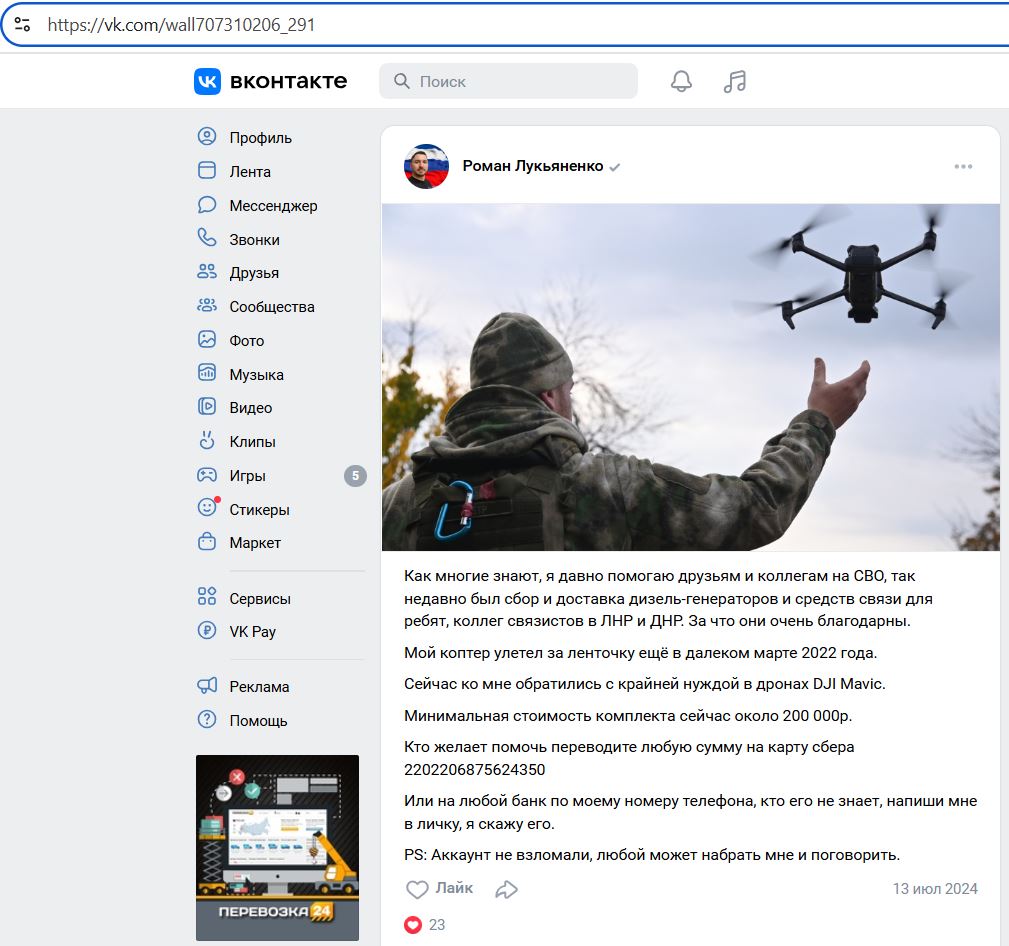
Task: Click the Игры badge showing 5
Action: point(355,476)
